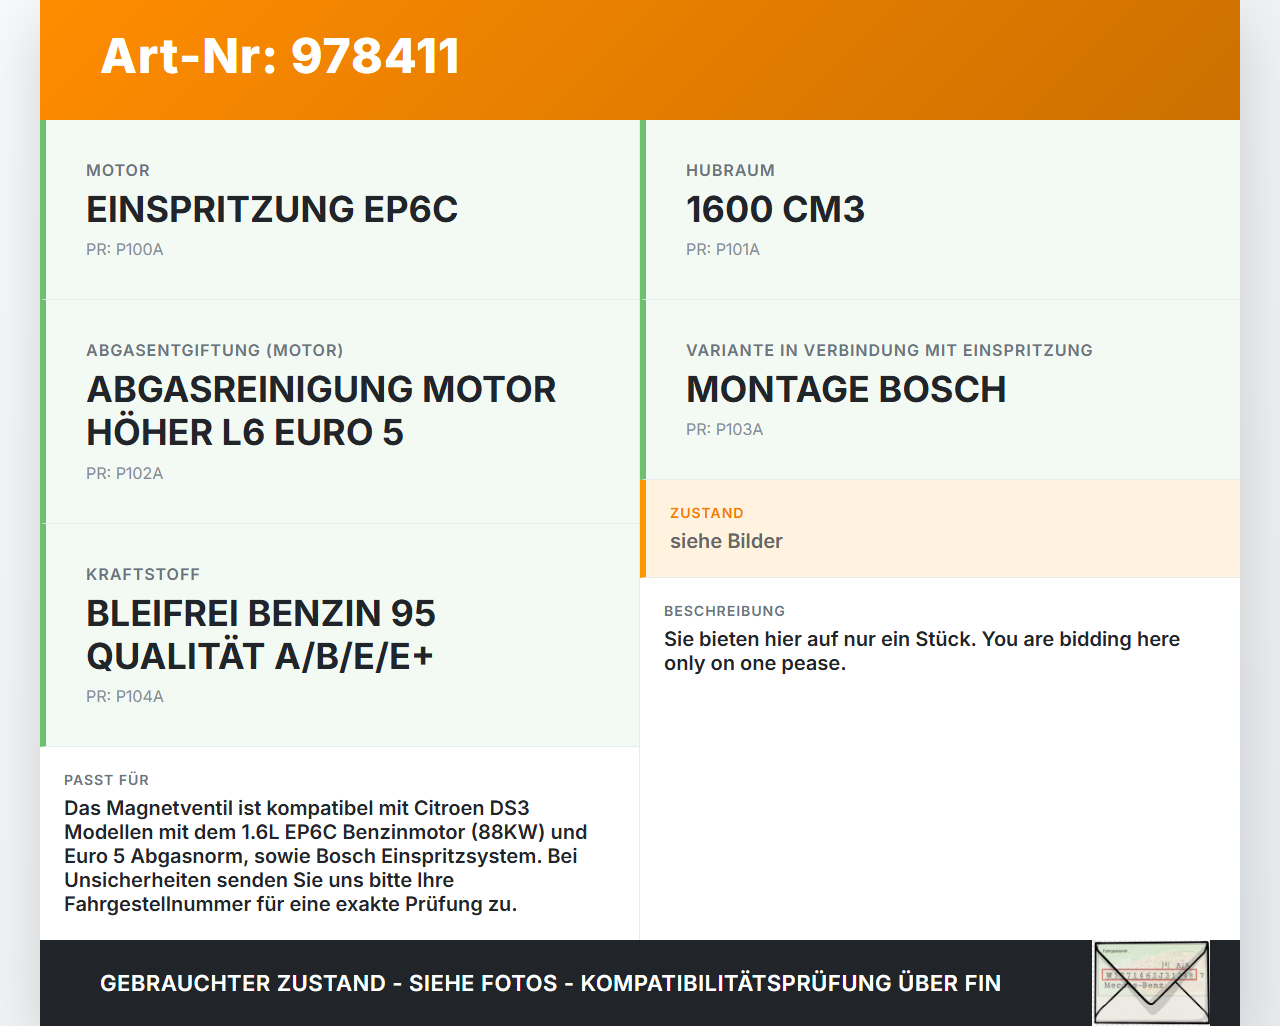Viewport: 1280px width, 1026px height.
Task: Click PR code P104A
Action: click(124, 696)
